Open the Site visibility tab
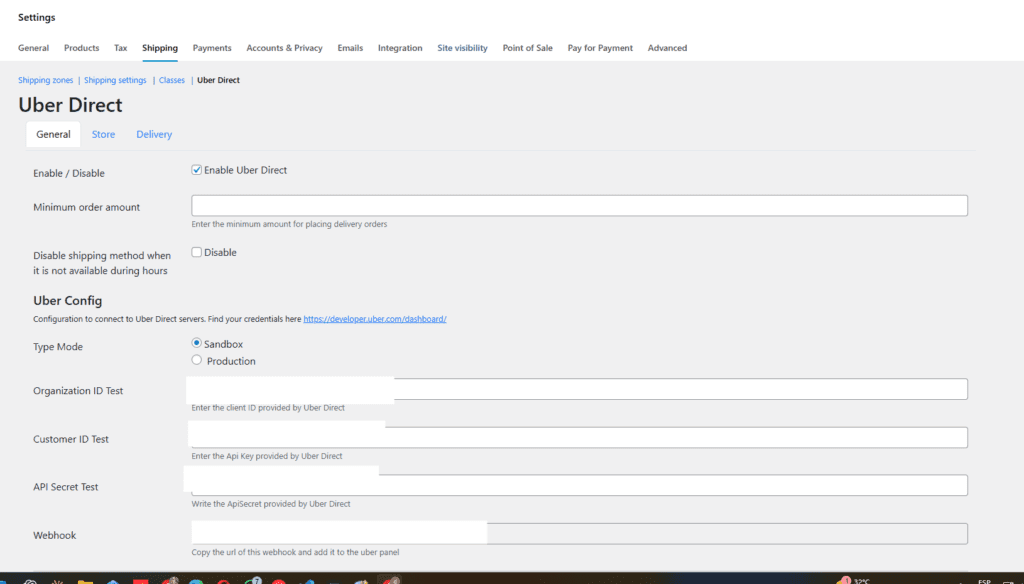Viewport: 1024px width, 584px height. click(x=462, y=48)
